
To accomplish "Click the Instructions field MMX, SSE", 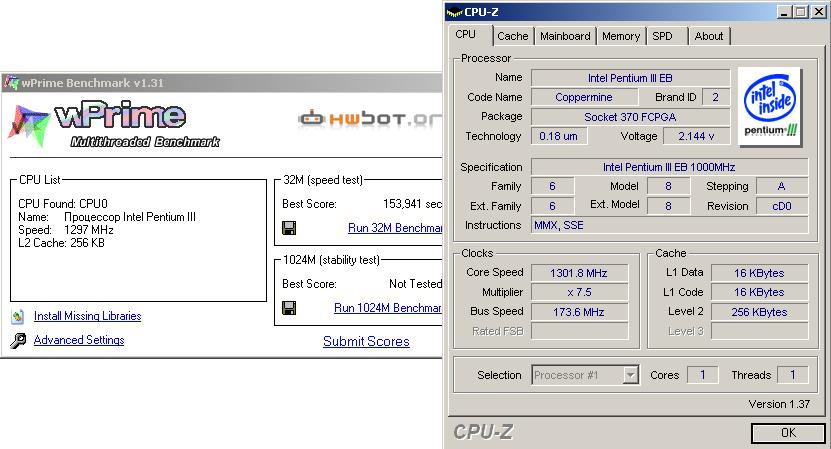I will click(x=669, y=225).
